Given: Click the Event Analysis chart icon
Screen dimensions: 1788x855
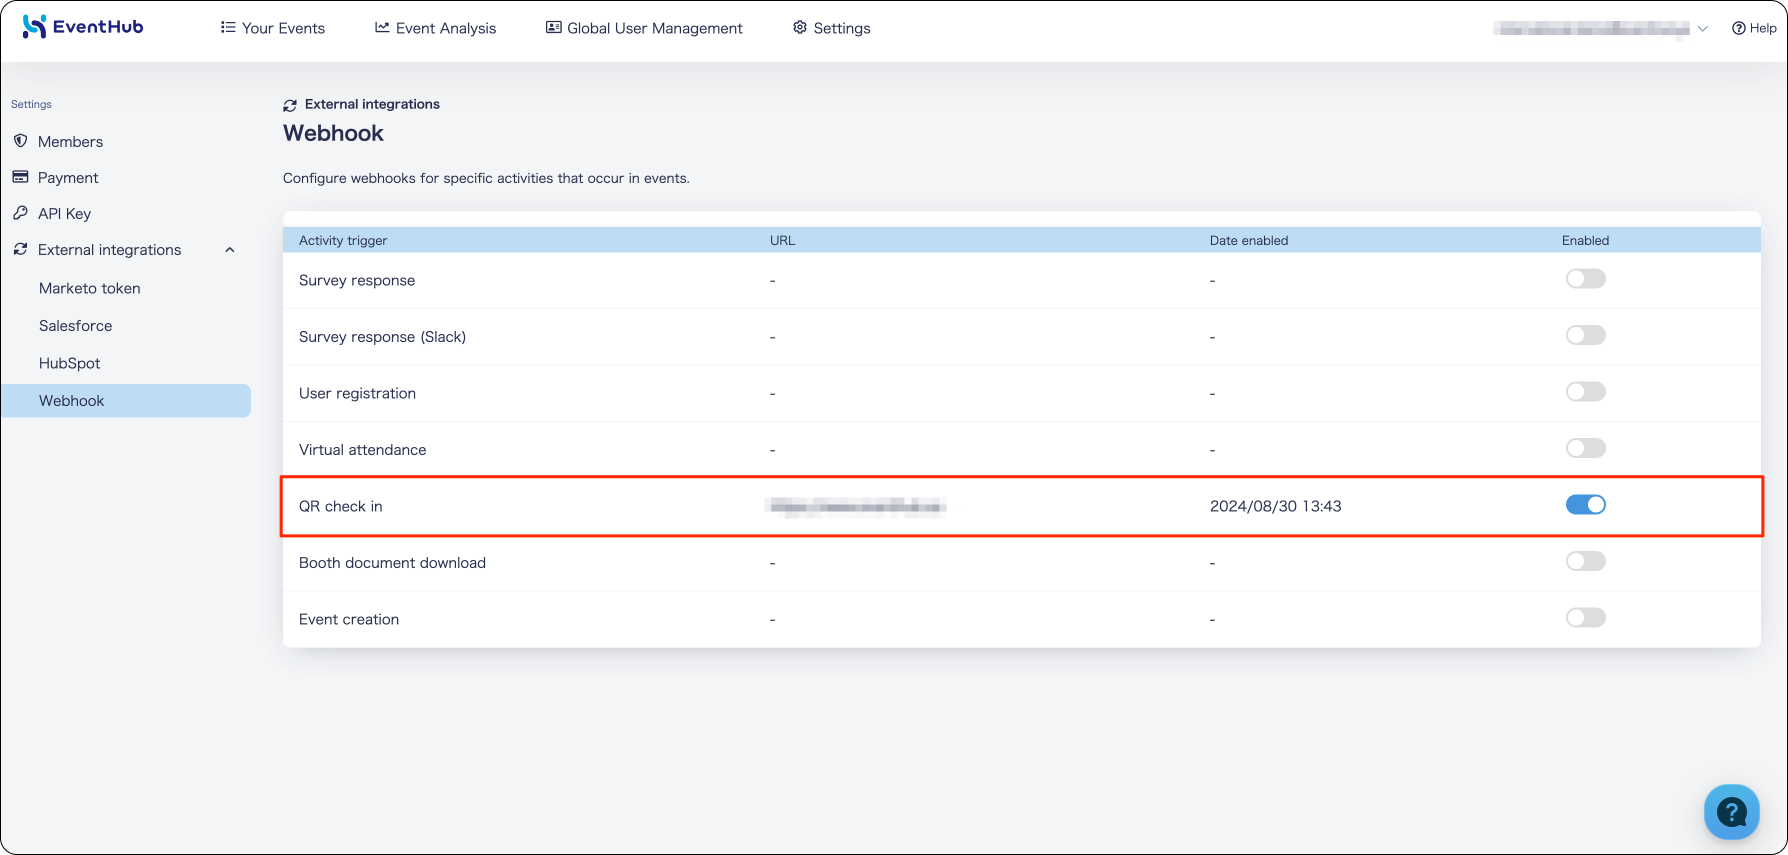Looking at the screenshot, I should click(x=382, y=27).
